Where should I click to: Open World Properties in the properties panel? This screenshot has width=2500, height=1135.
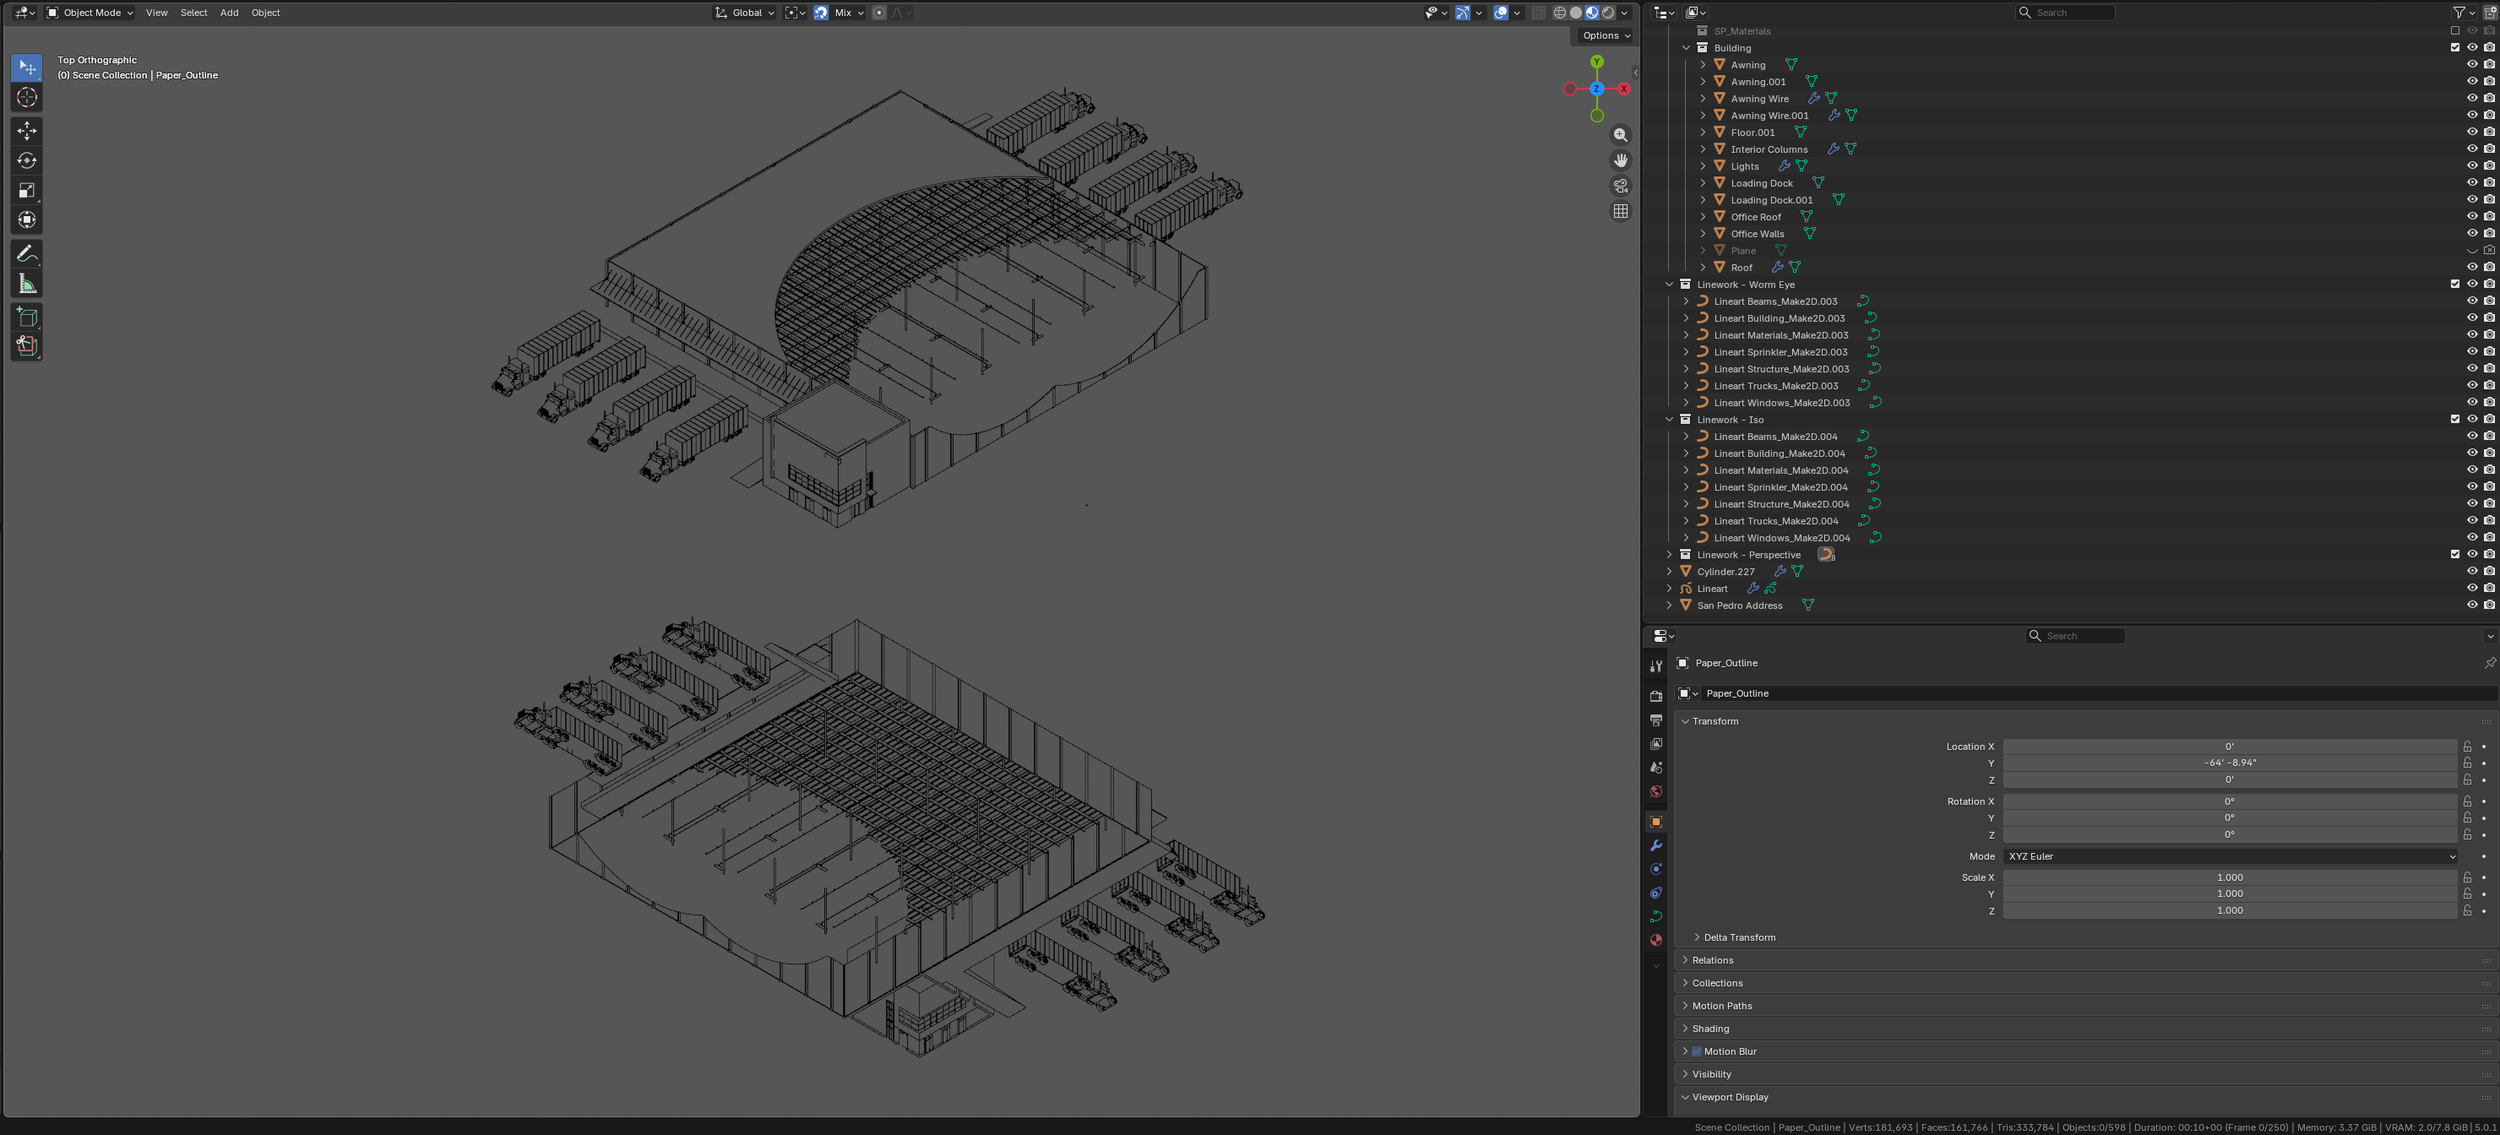pos(1657,792)
